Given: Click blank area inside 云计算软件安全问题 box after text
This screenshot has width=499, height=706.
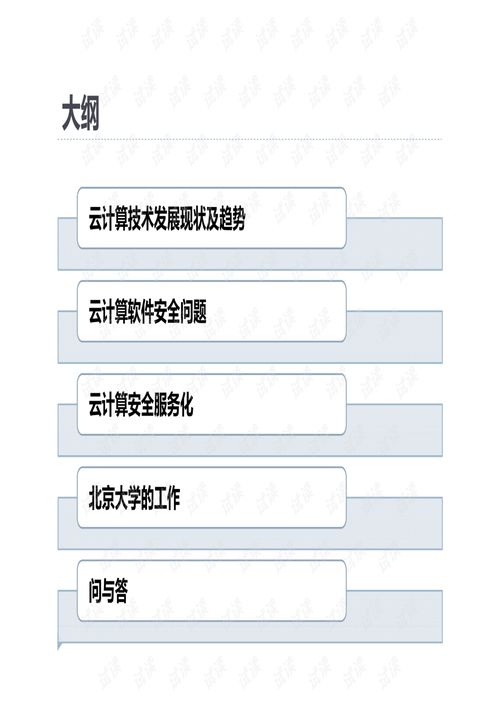Looking at the screenshot, I should pos(275,312).
